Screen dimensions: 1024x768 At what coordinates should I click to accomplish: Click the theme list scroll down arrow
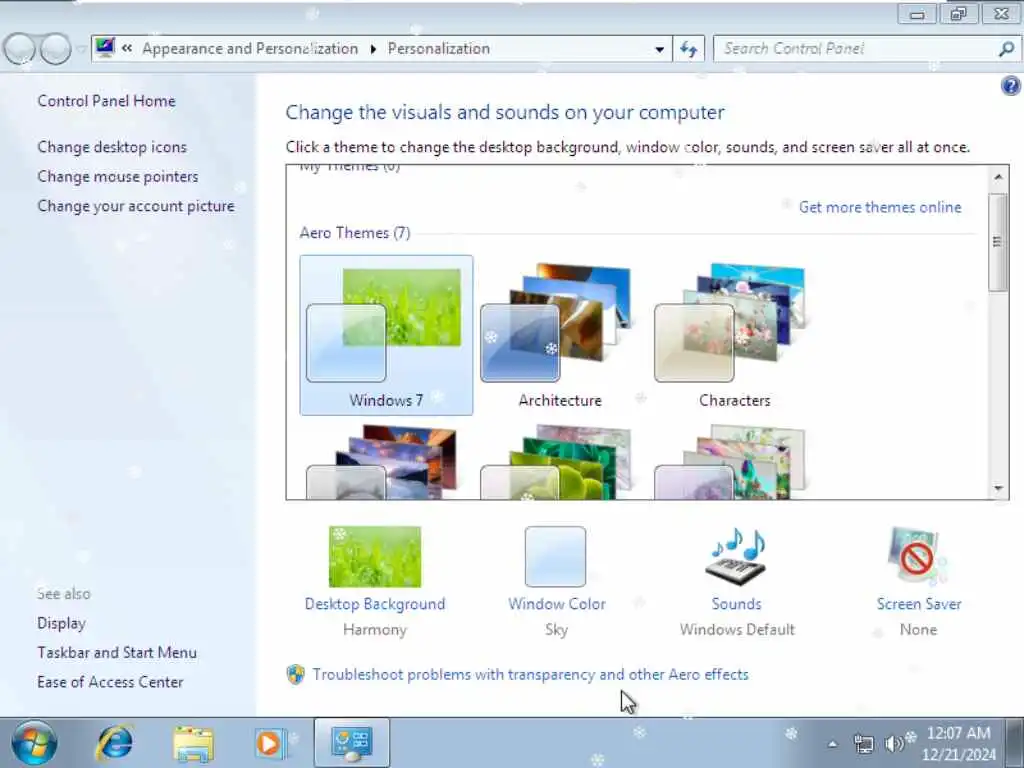coord(998,488)
